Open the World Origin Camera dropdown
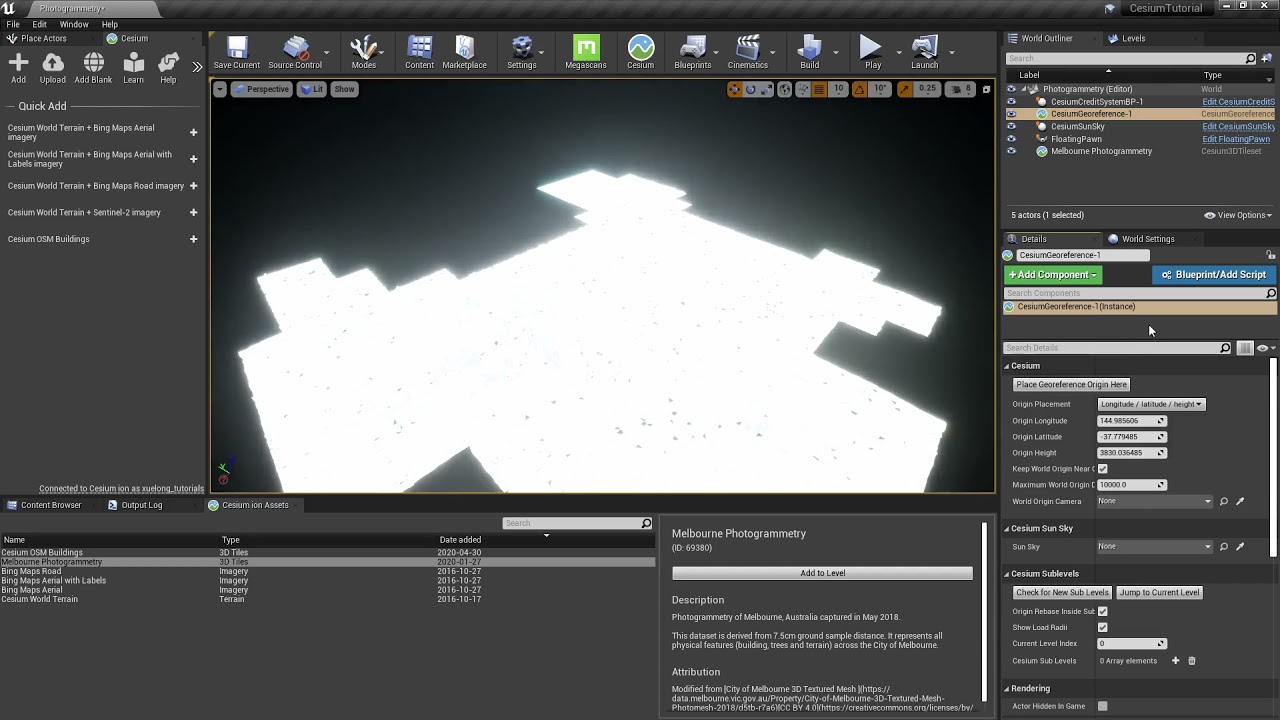The image size is (1280, 720). [1155, 501]
